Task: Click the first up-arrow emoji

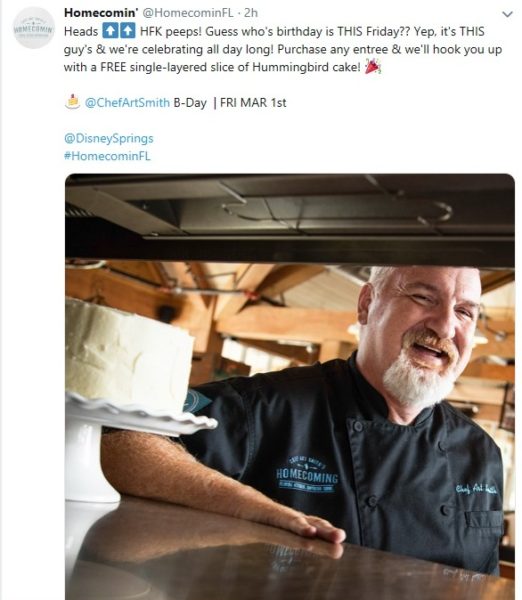Action: (x=110, y=31)
